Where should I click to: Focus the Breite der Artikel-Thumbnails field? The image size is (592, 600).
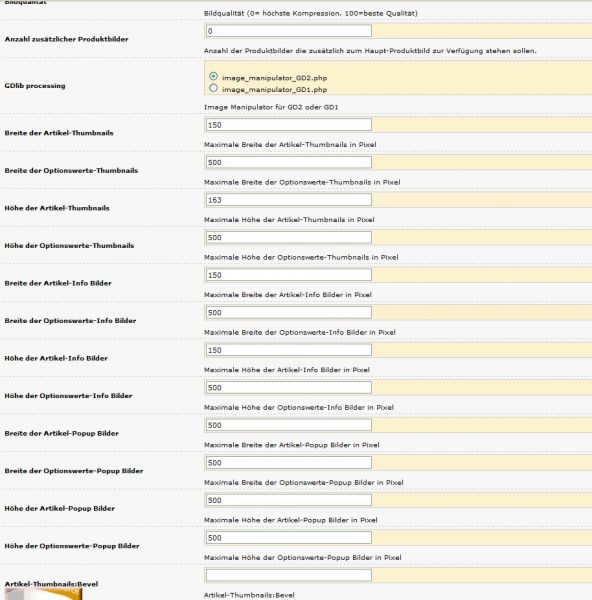289,125
